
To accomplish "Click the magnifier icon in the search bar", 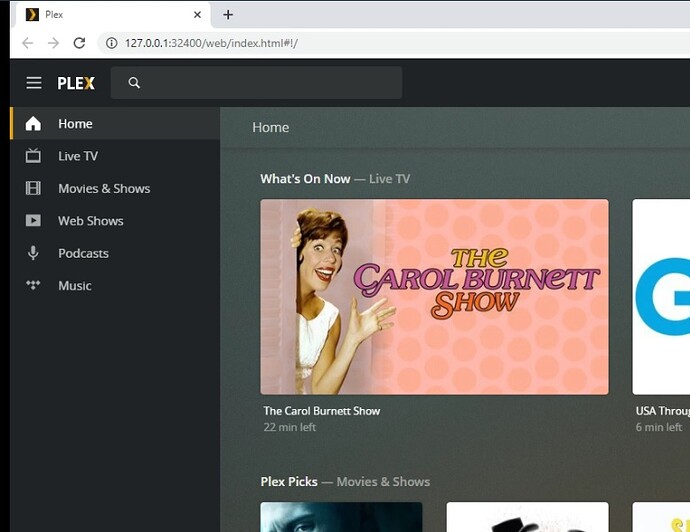I will tap(134, 83).
